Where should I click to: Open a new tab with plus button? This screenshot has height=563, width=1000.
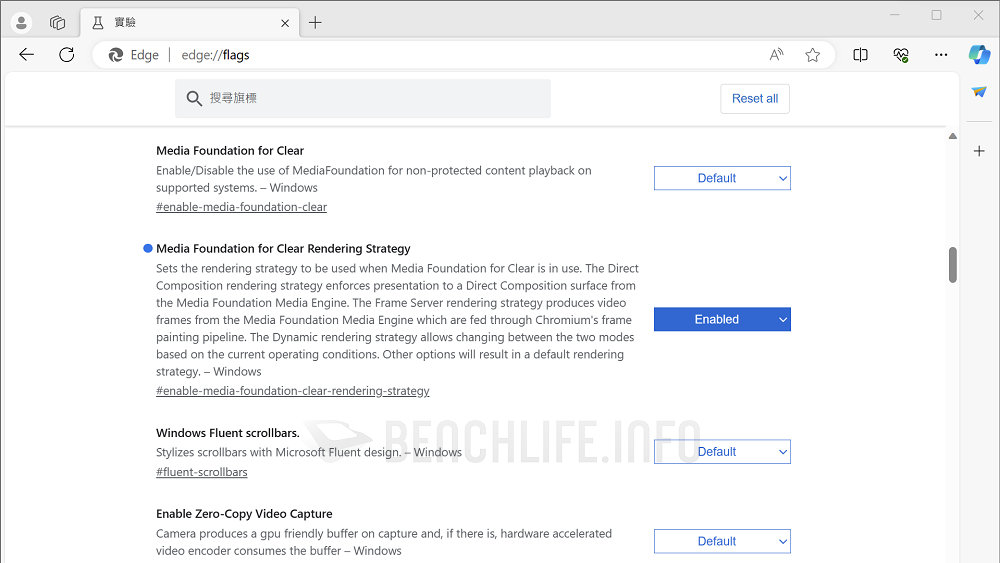click(x=315, y=22)
